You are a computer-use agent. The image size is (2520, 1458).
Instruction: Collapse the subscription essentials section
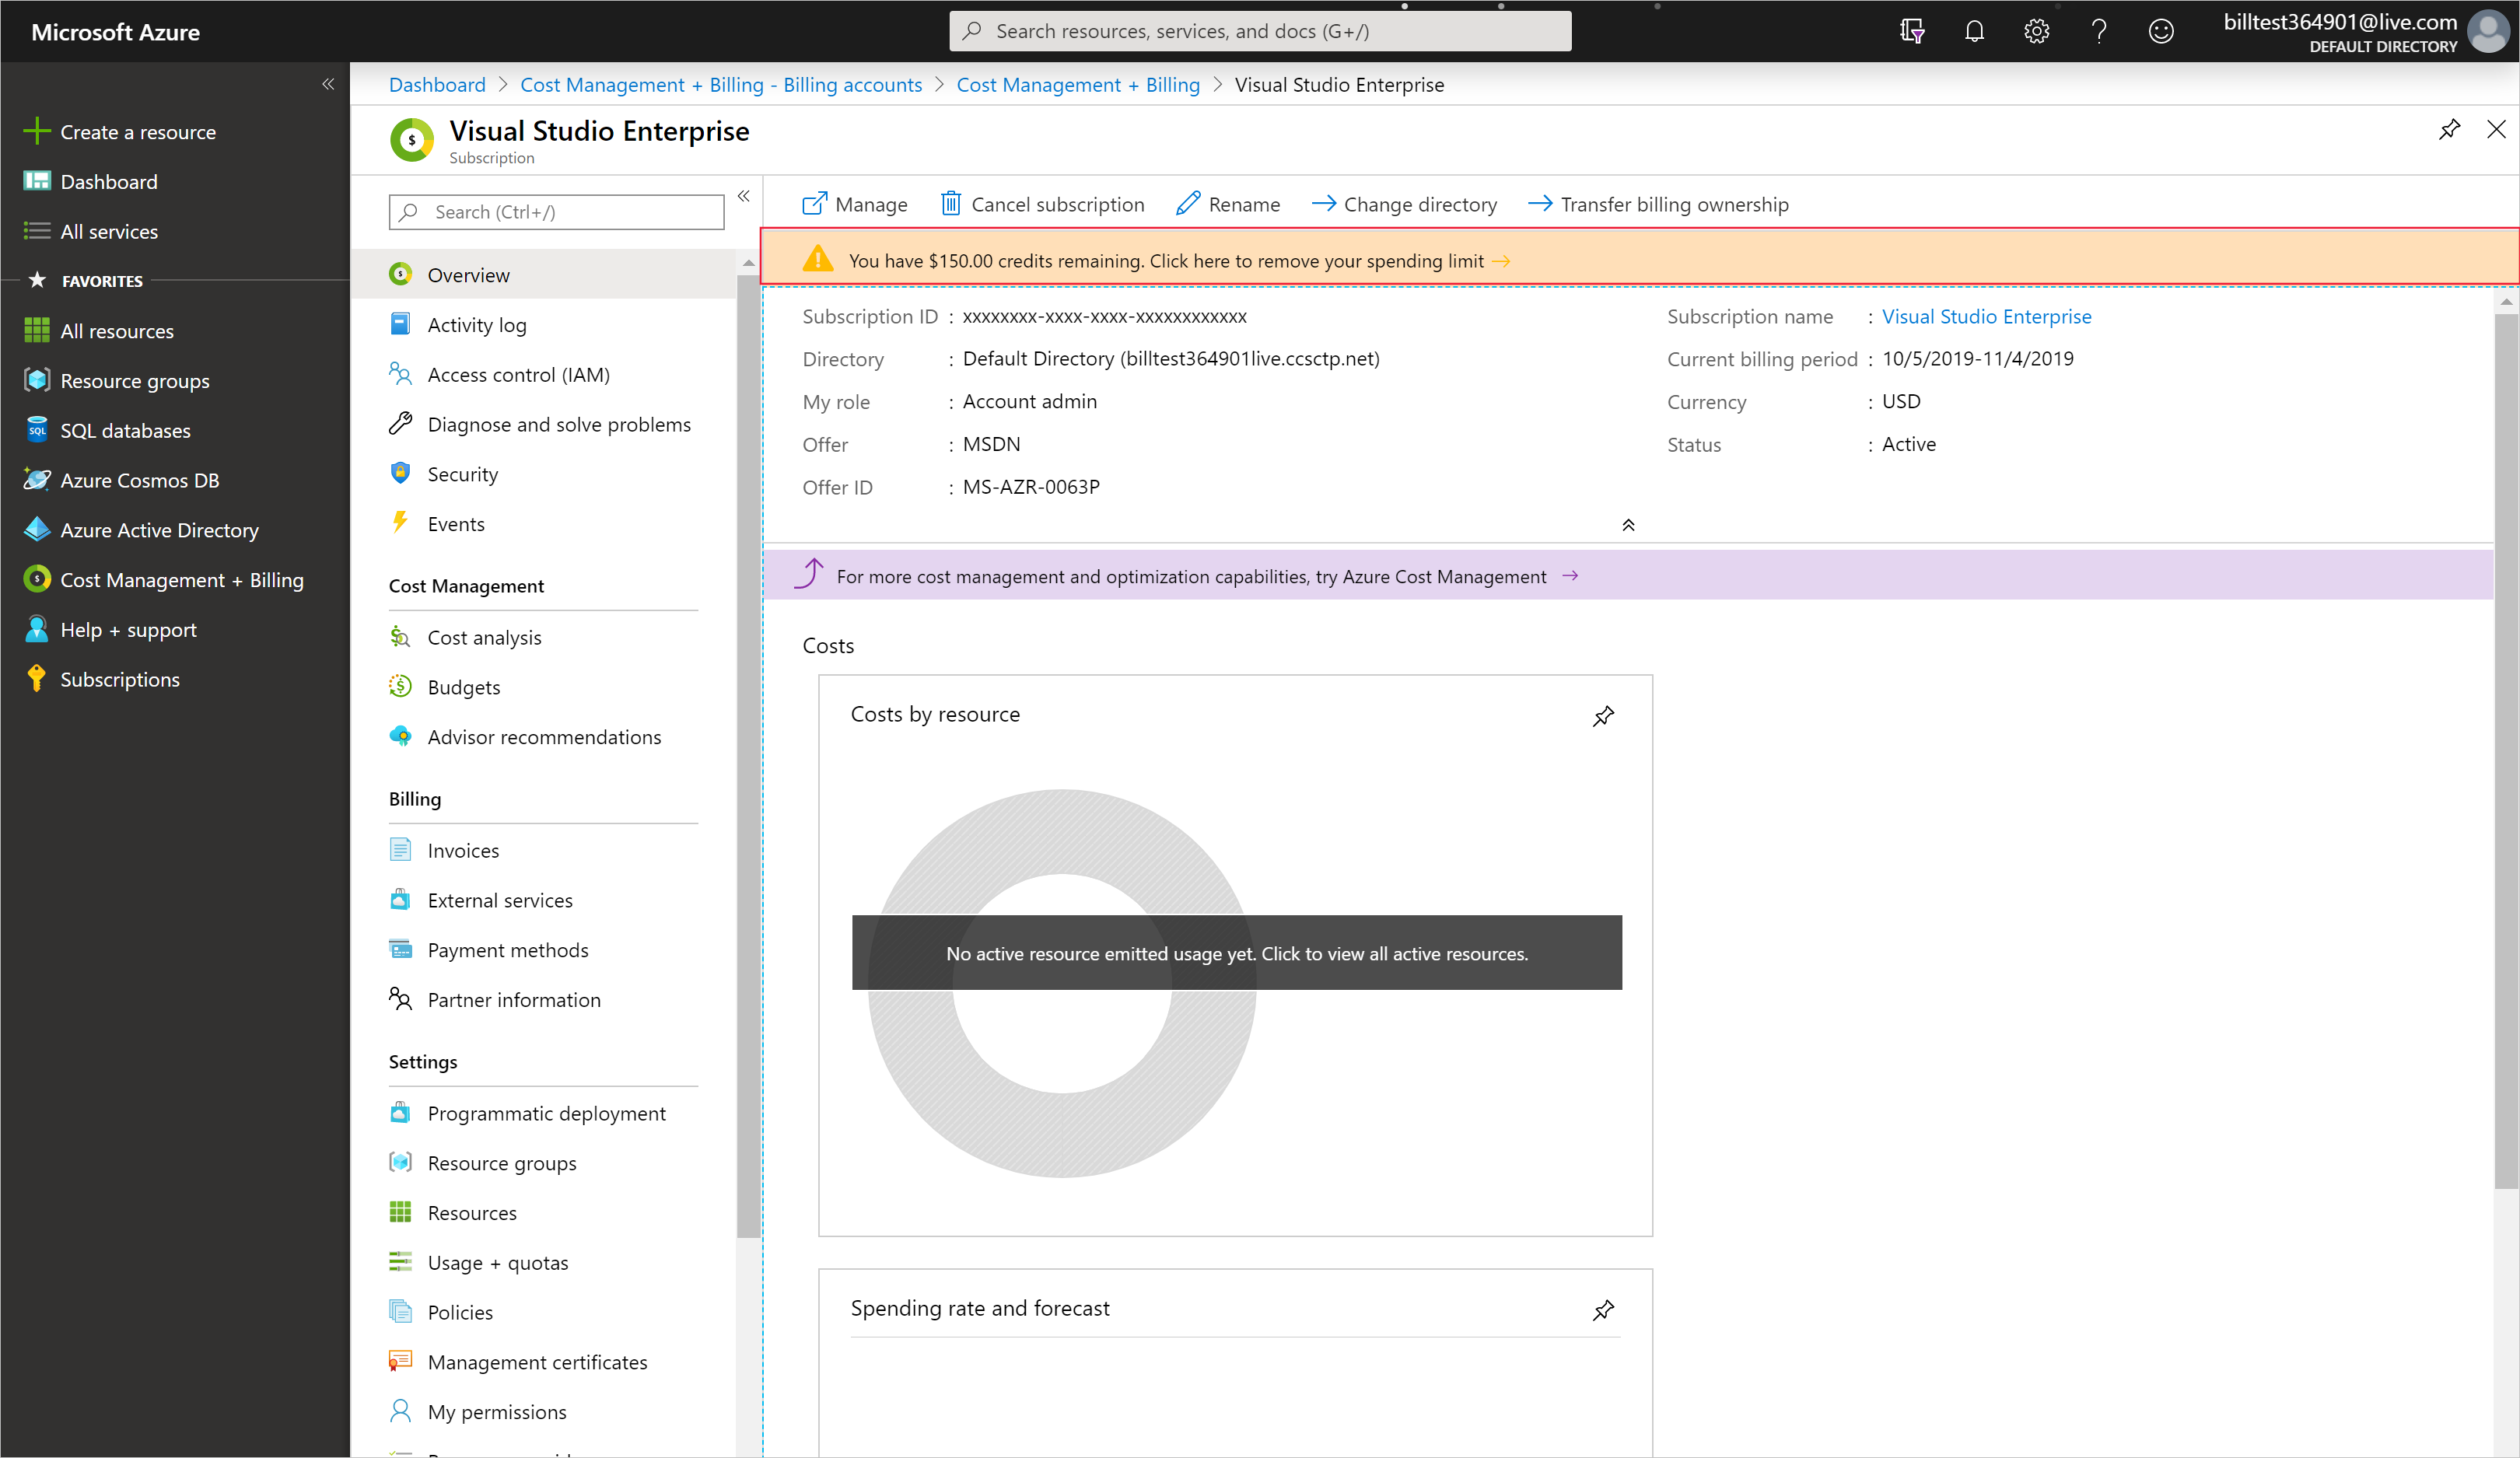click(x=1628, y=525)
